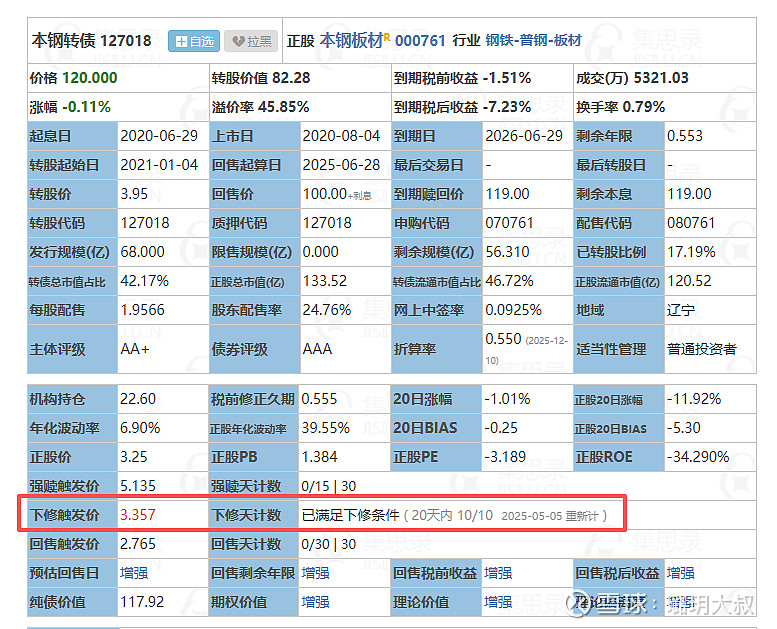The height and width of the screenshot is (629, 777).
Task: Select the bond title 本钢转债 127018
Action: pos(92,40)
